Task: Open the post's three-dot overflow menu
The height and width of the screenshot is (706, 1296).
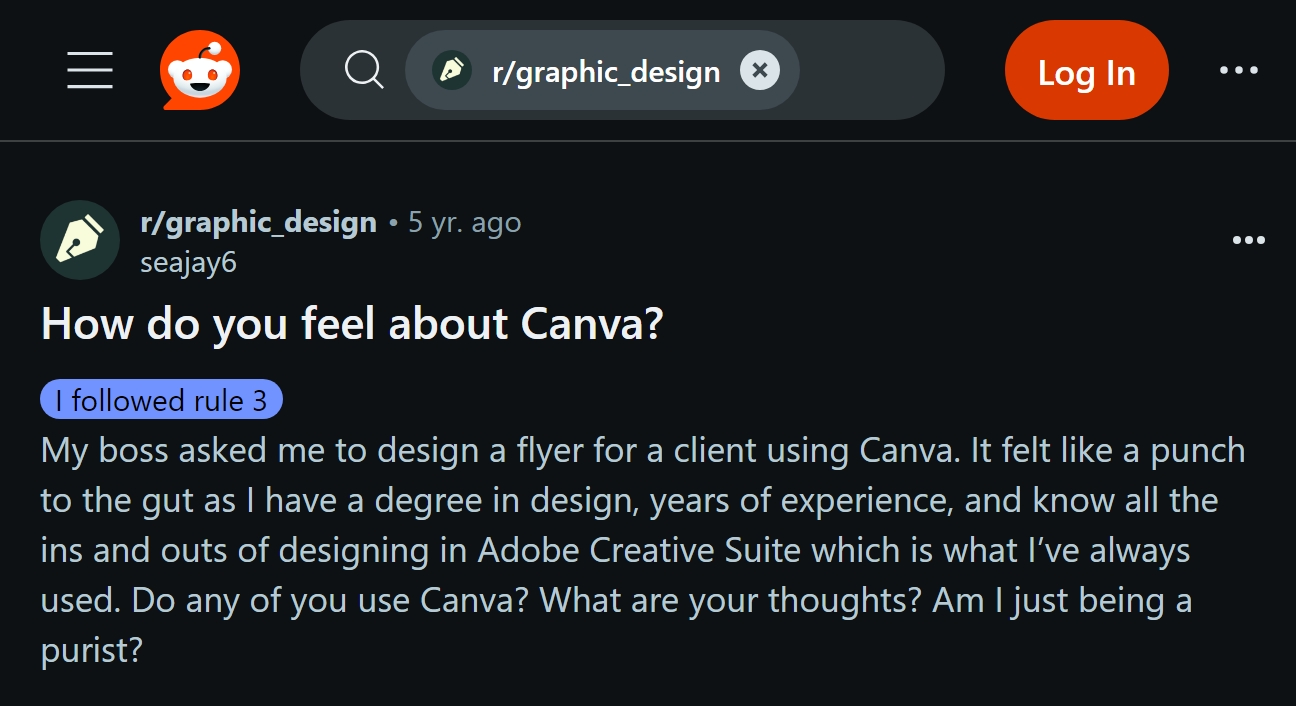Action: [x=1249, y=240]
